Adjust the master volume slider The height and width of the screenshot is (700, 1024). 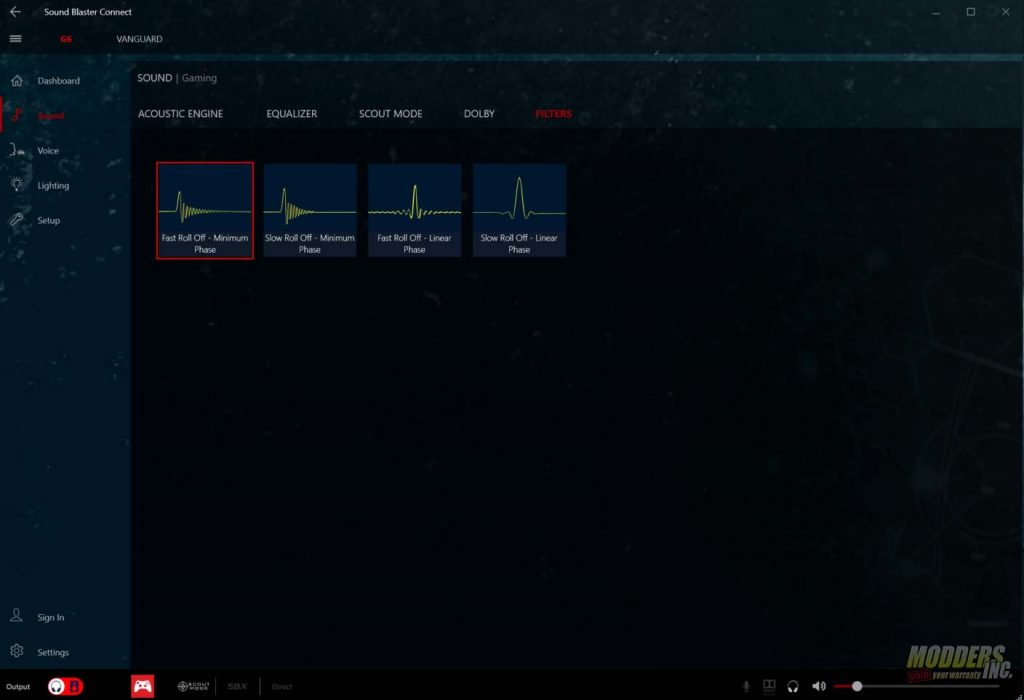coord(916,686)
